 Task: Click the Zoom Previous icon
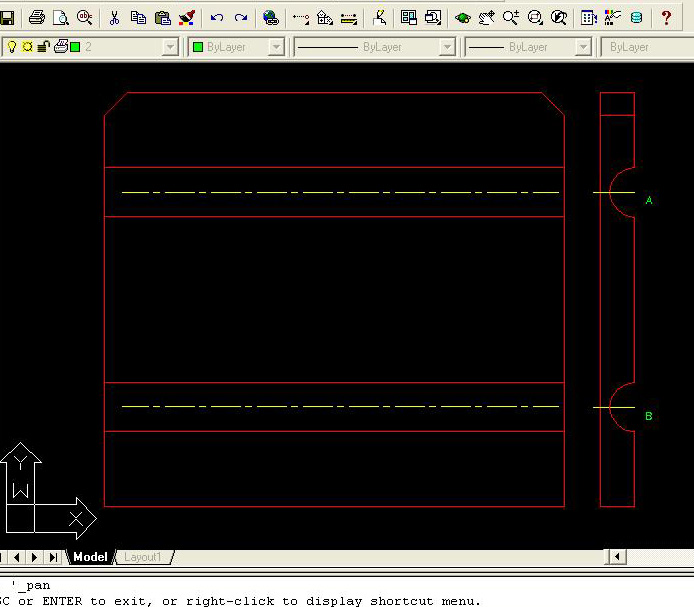[559, 18]
